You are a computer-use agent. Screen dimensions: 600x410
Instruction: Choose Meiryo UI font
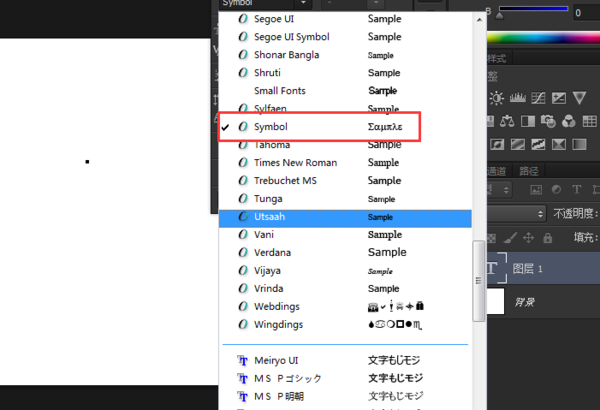[x=345, y=361]
